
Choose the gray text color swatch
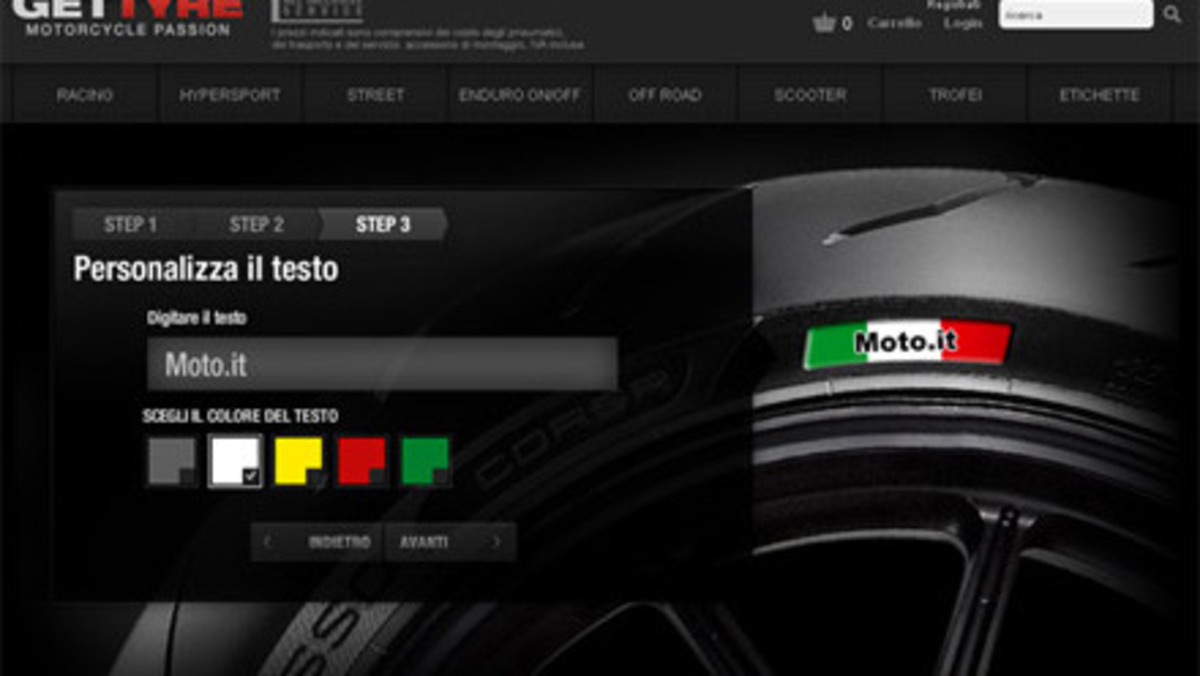(x=172, y=461)
